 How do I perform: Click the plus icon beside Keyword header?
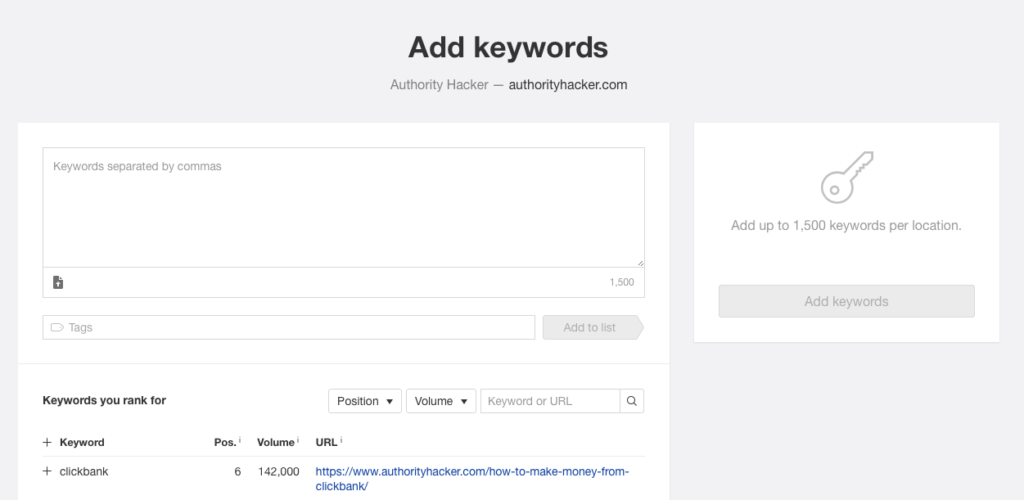(47, 442)
